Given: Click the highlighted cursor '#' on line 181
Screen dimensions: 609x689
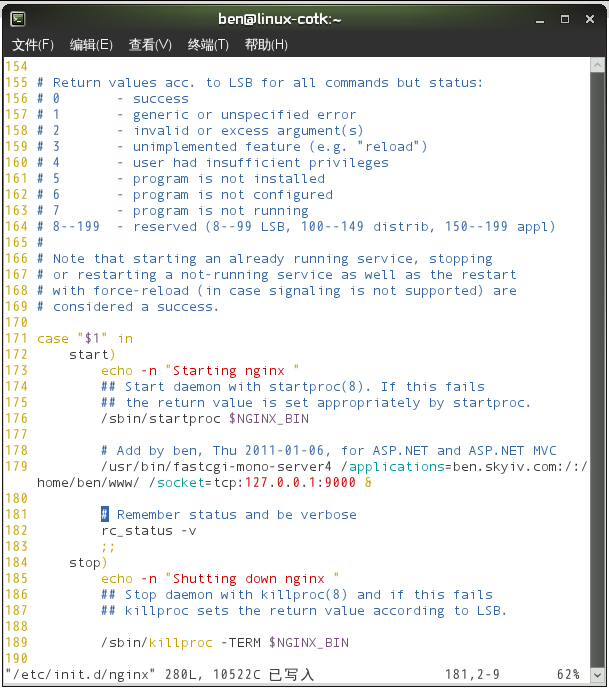Looking at the screenshot, I should (x=105, y=515).
